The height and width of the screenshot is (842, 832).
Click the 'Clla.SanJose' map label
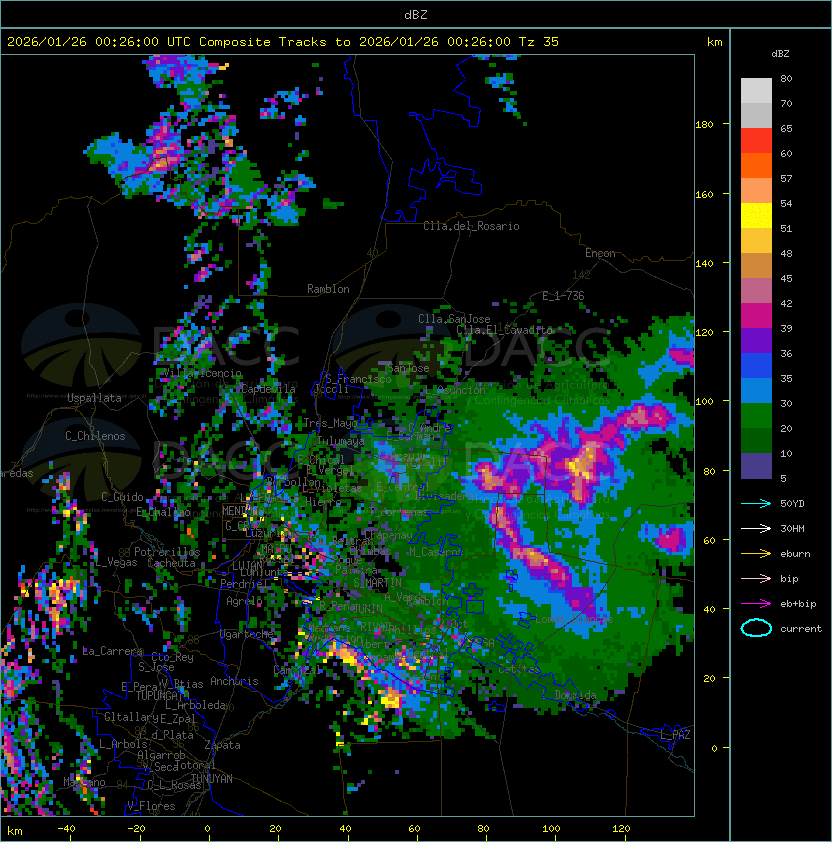pyautogui.click(x=454, y=319)
